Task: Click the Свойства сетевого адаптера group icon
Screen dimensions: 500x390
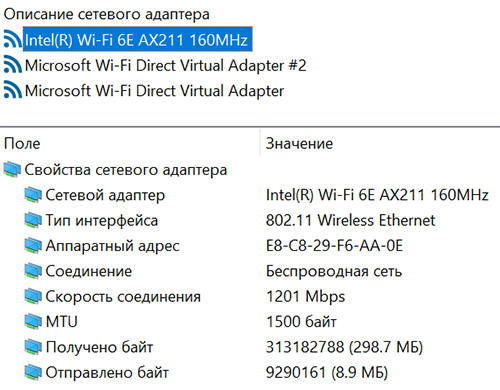Action: tap(13, 169)
